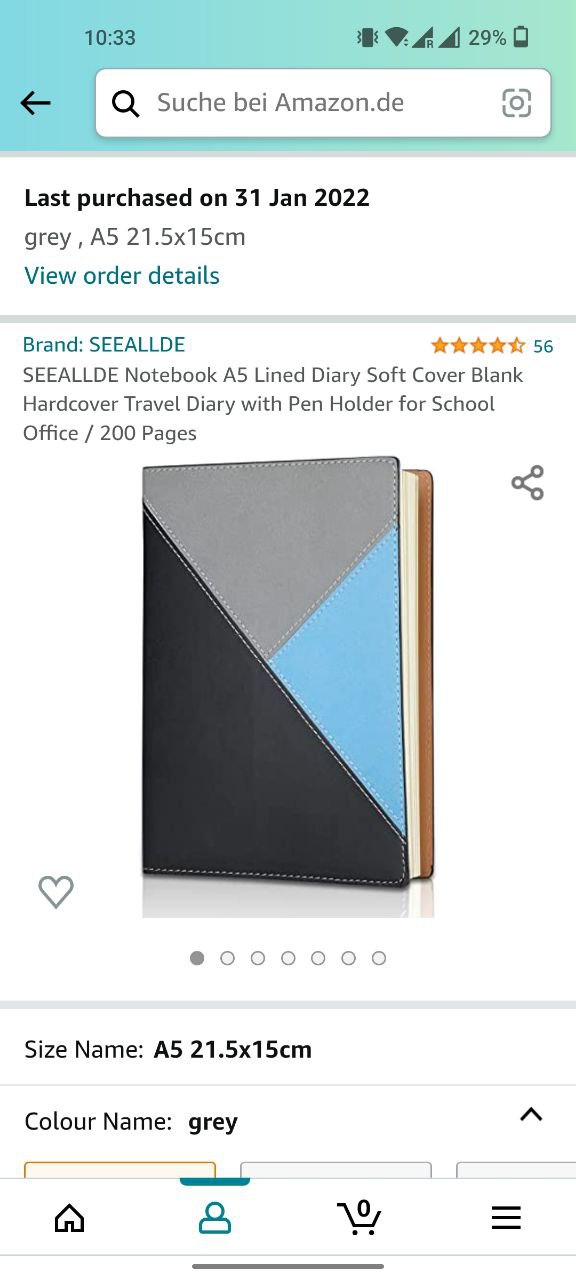Open the 56 ratings reviews
The height and width of the screenshot is (1280, 576).
[x=492, y=346]
